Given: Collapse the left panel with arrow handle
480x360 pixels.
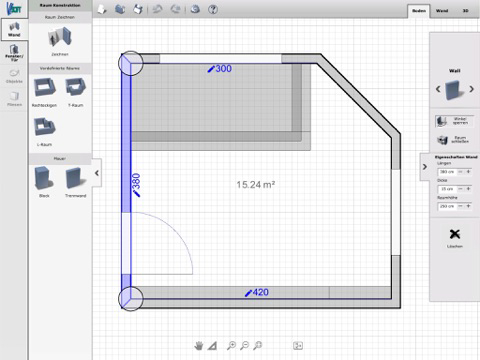Looking at the screenshot, I should coord(97,173).
